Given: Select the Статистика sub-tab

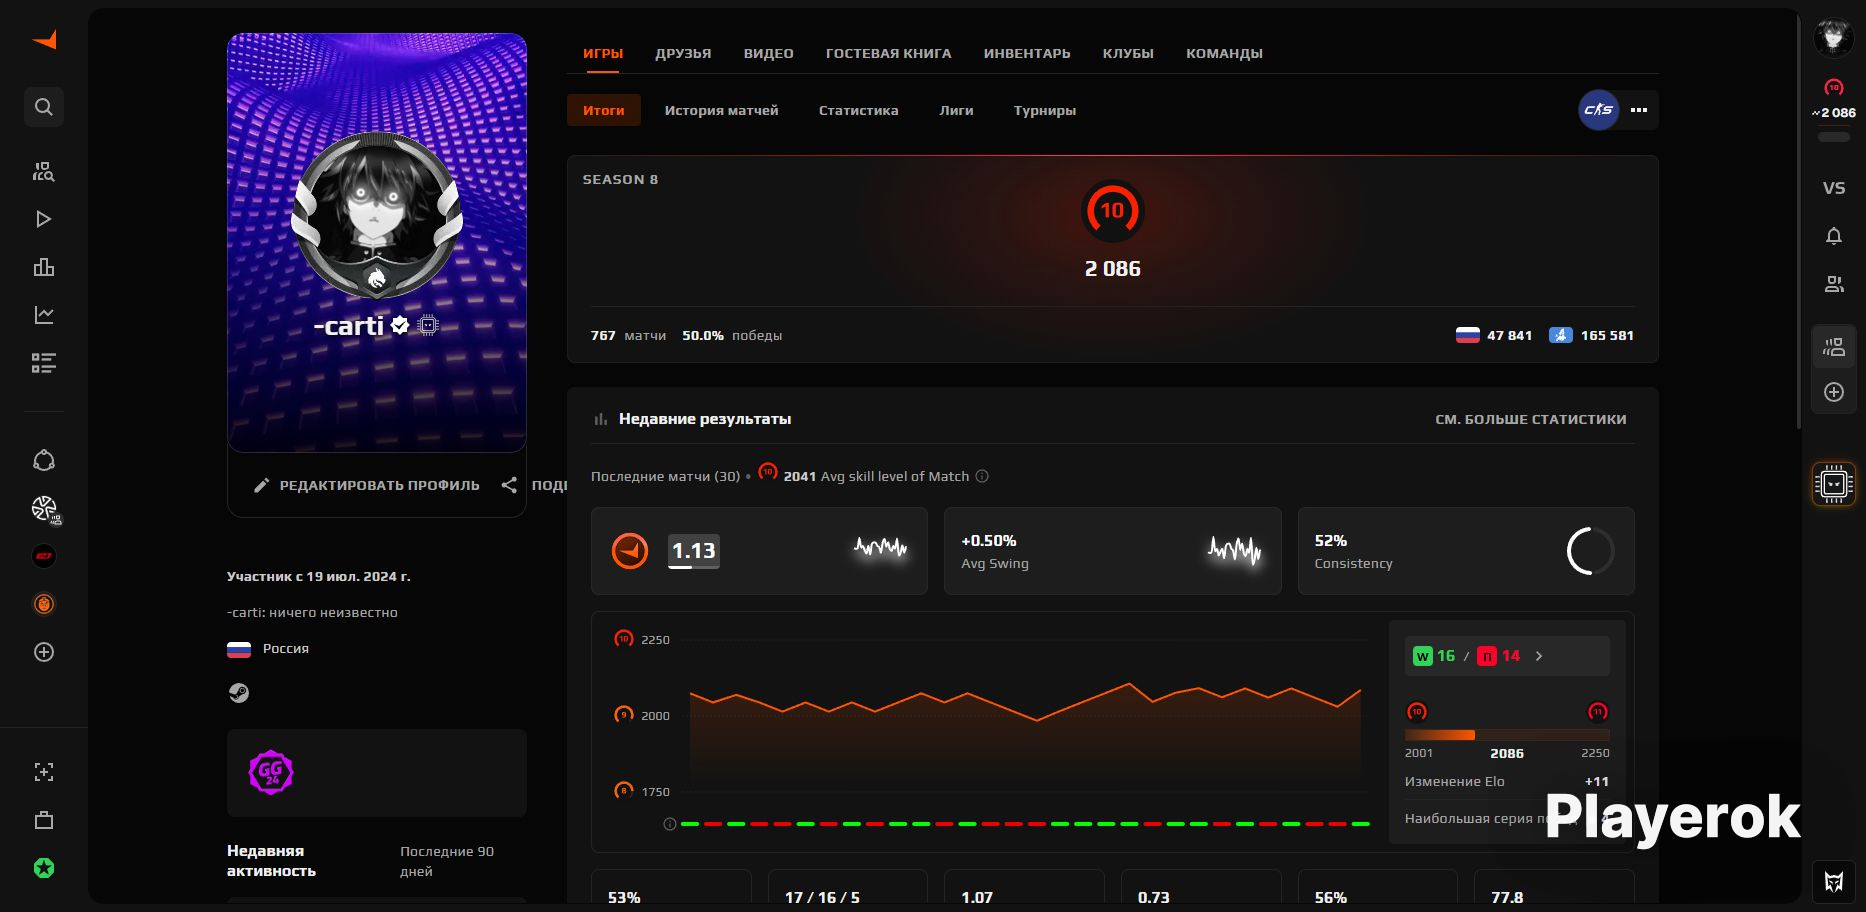Looking at the screenshot, I should [x=858, y=110].
